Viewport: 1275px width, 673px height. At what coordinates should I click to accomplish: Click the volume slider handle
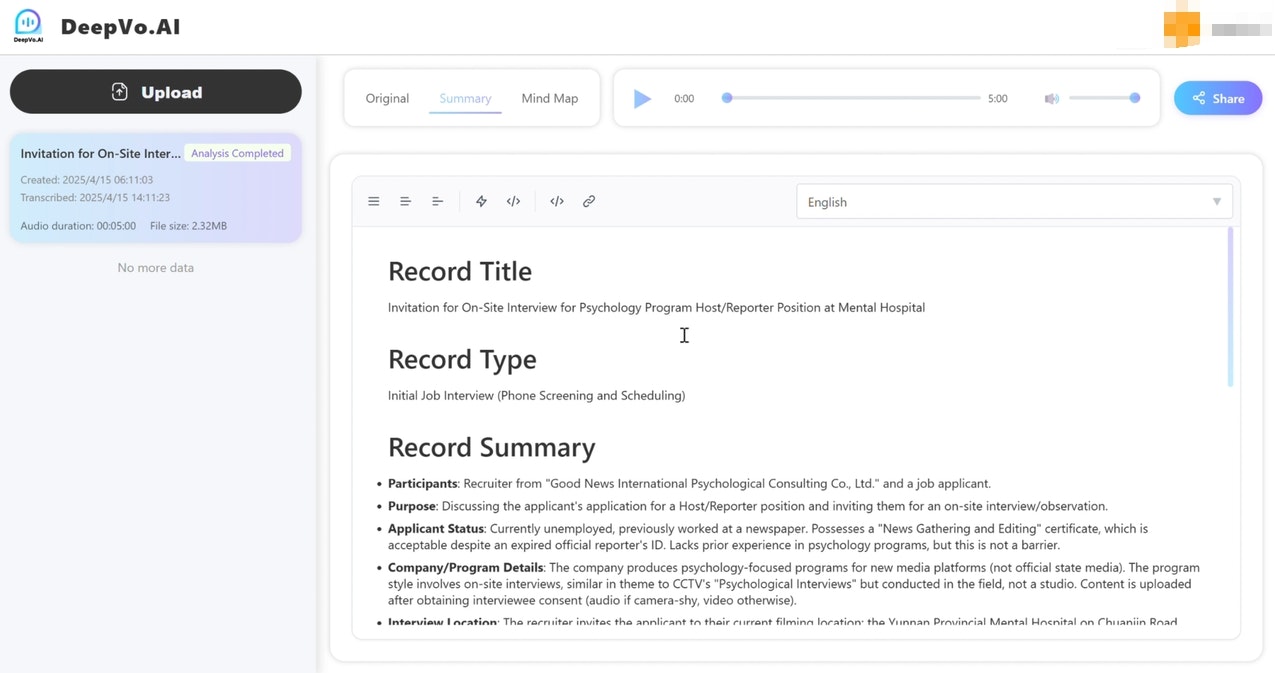(1134, 98)
